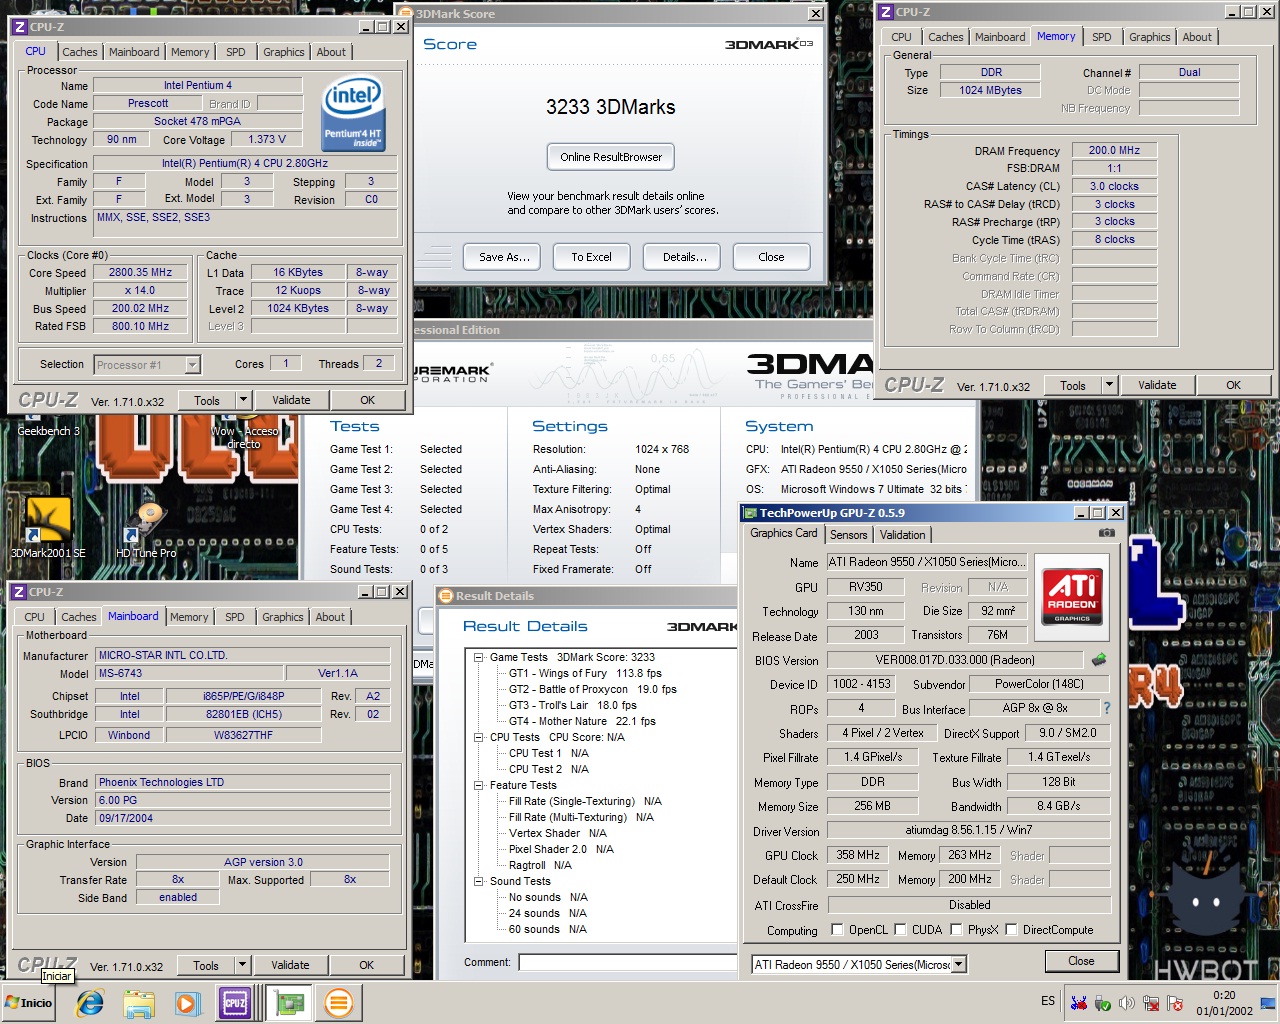Click OK in the Memory tab window
The width and height of the screenshot is (1280, 1024).
pos(1233,385)
